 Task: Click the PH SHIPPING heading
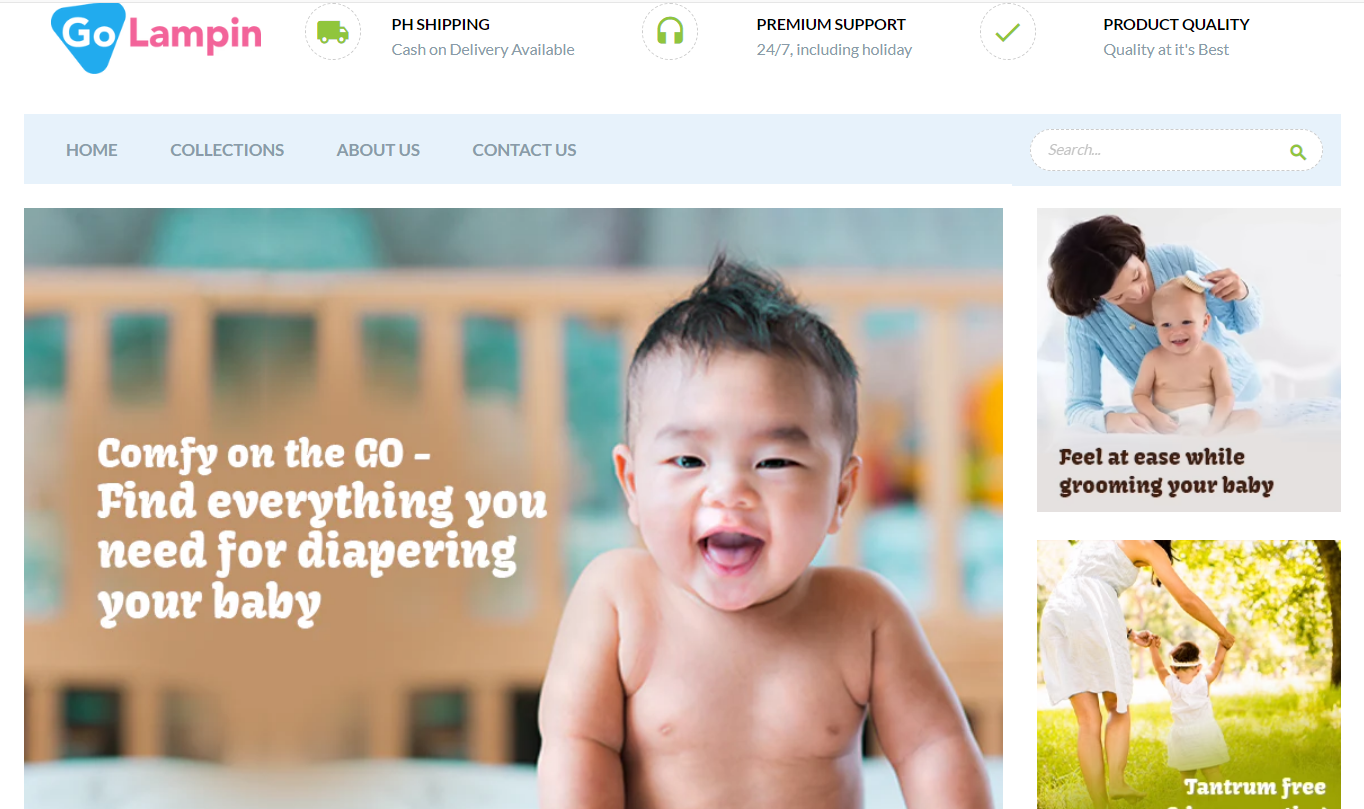click(x=441, y=24)
